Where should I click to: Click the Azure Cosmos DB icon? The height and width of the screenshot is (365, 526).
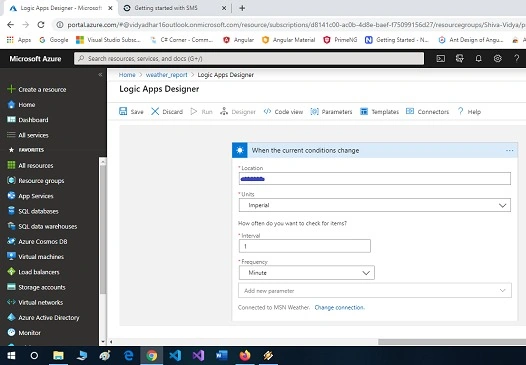11,241
